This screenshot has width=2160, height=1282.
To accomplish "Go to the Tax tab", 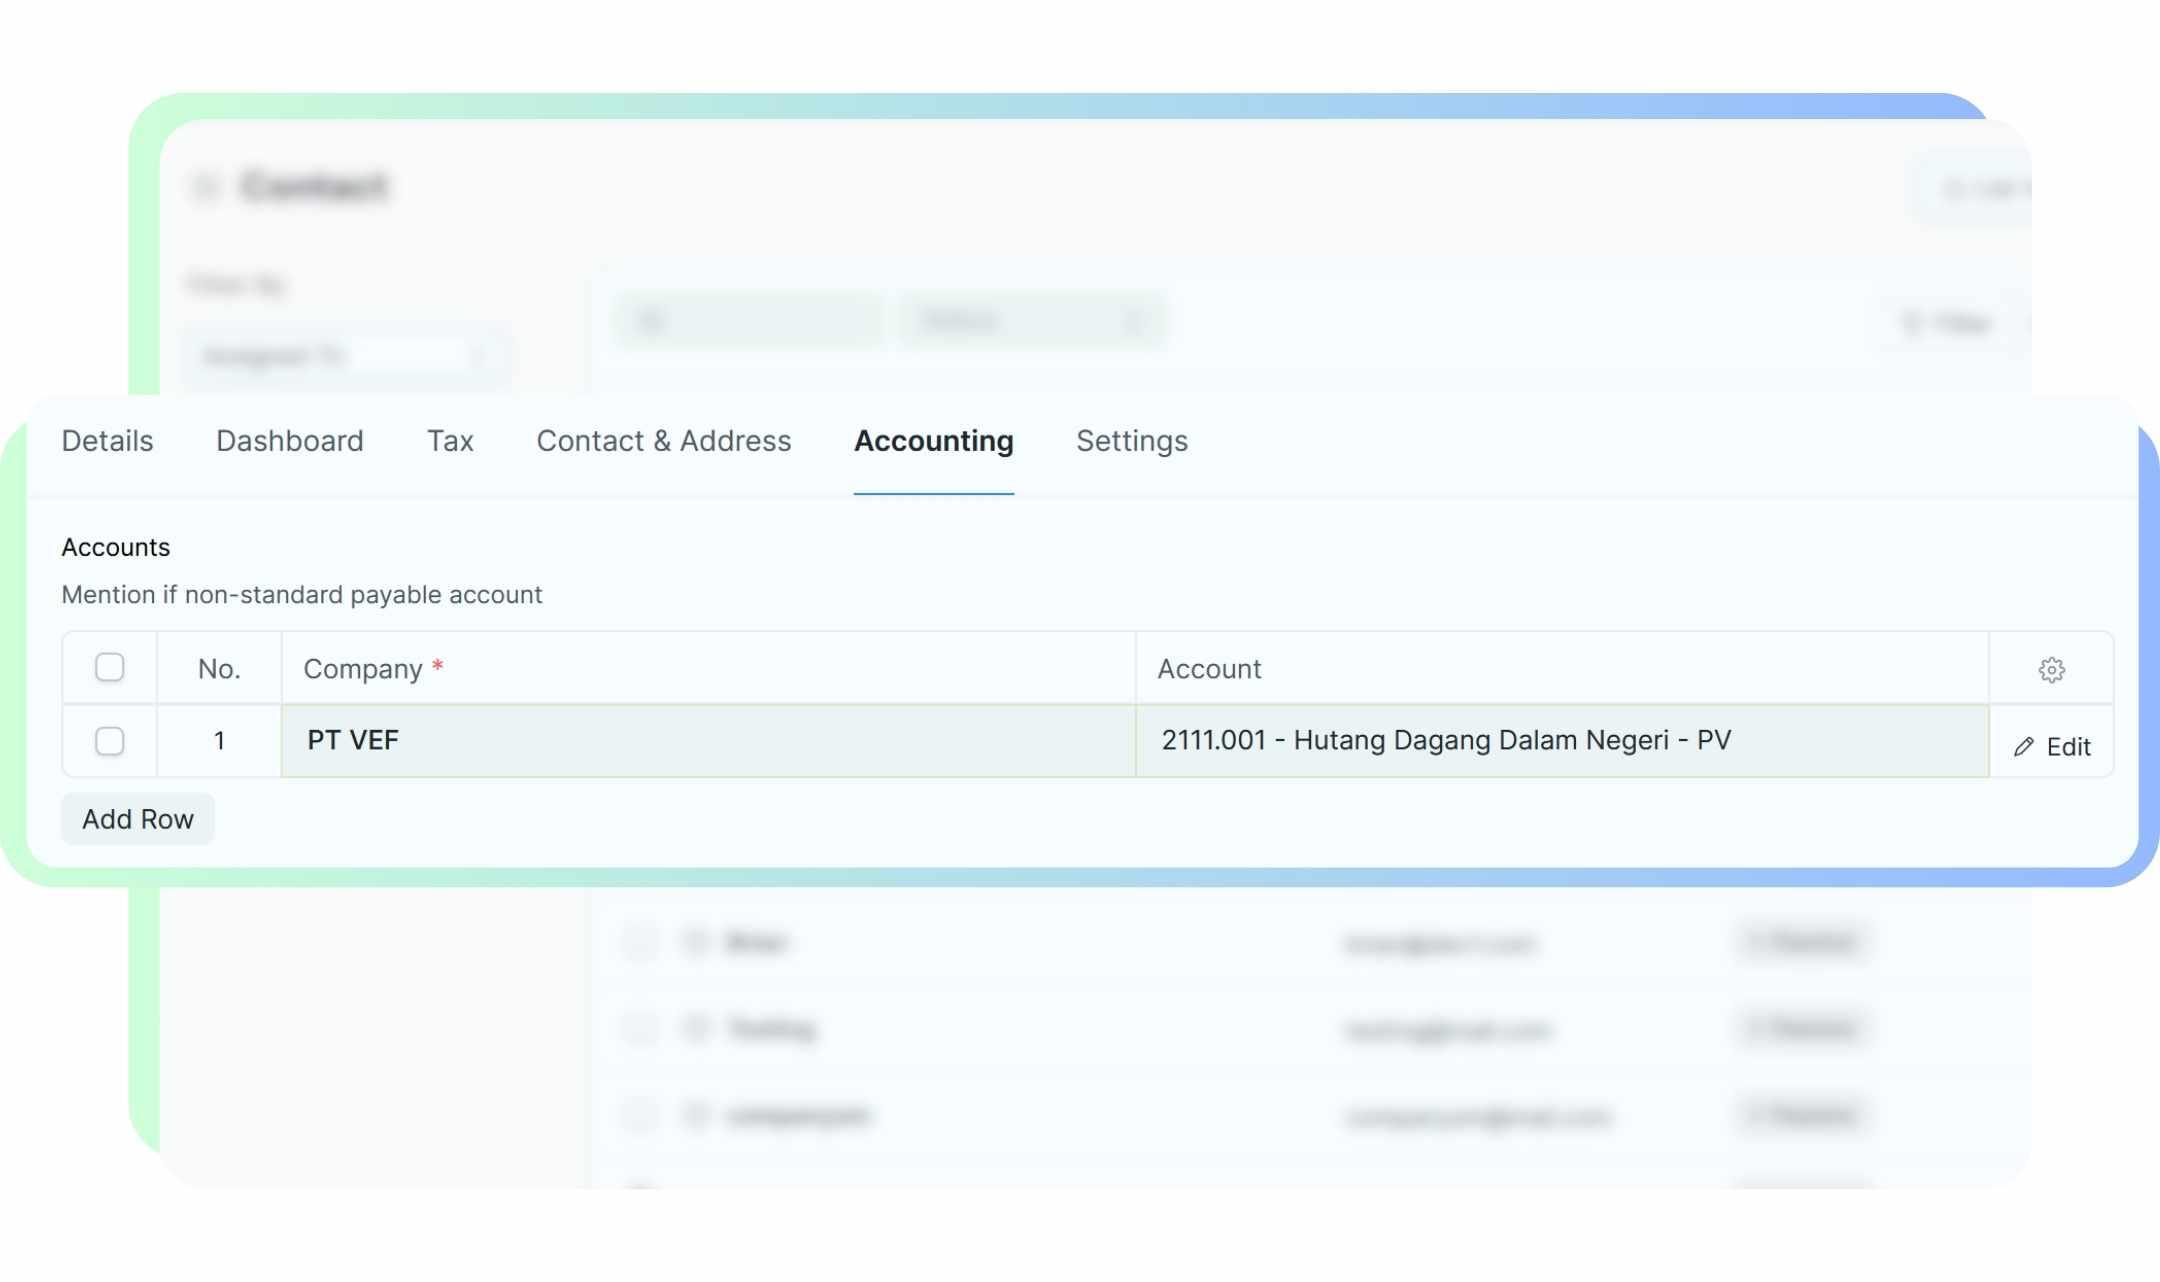I will pyautogui.click(x=450, y=441).
